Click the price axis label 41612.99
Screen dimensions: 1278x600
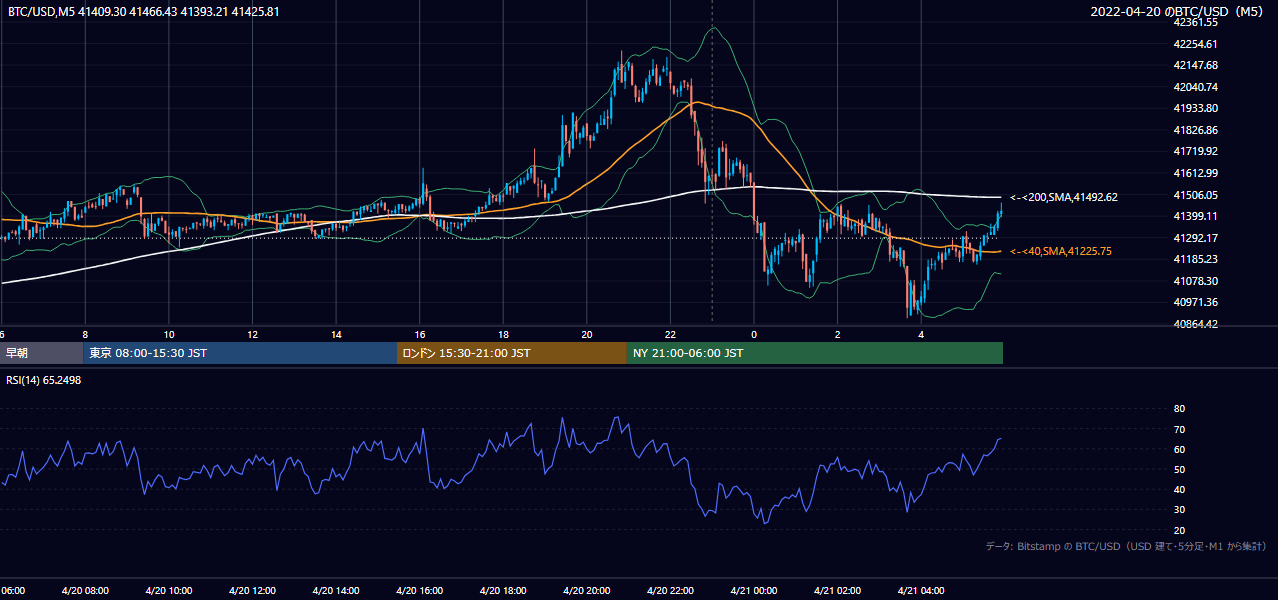point(1197,173)
